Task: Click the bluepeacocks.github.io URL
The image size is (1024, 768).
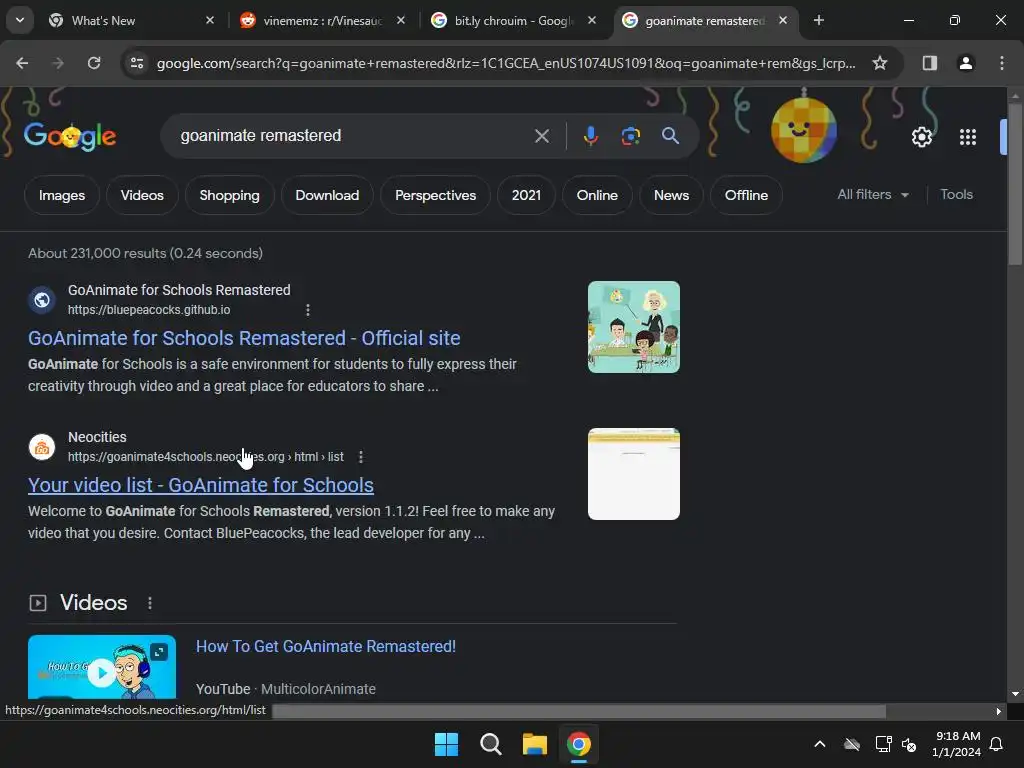Action: pyautogui.click(x=149, y=310)
